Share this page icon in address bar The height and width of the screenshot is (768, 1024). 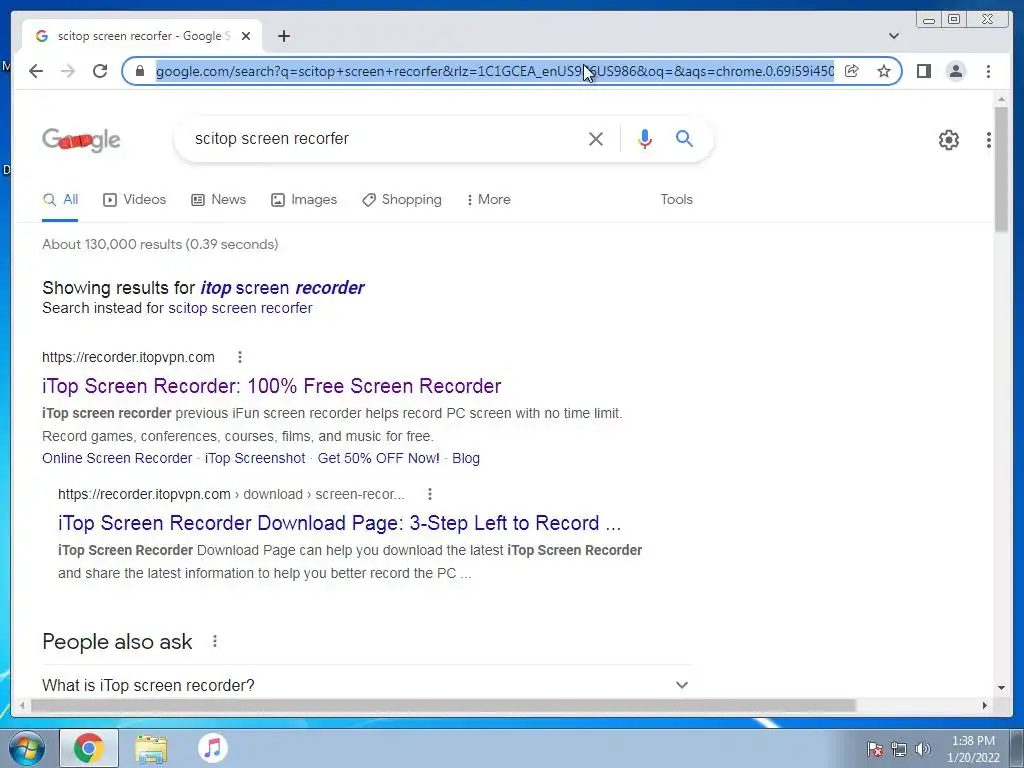[852, 71]
